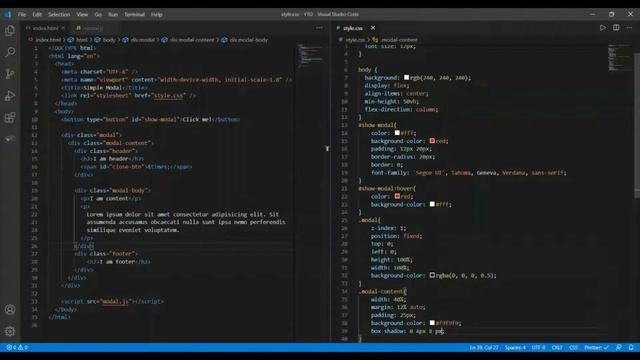The image size is (640, 360).
Task: Close the index.html tab
Action: [63, 28]
